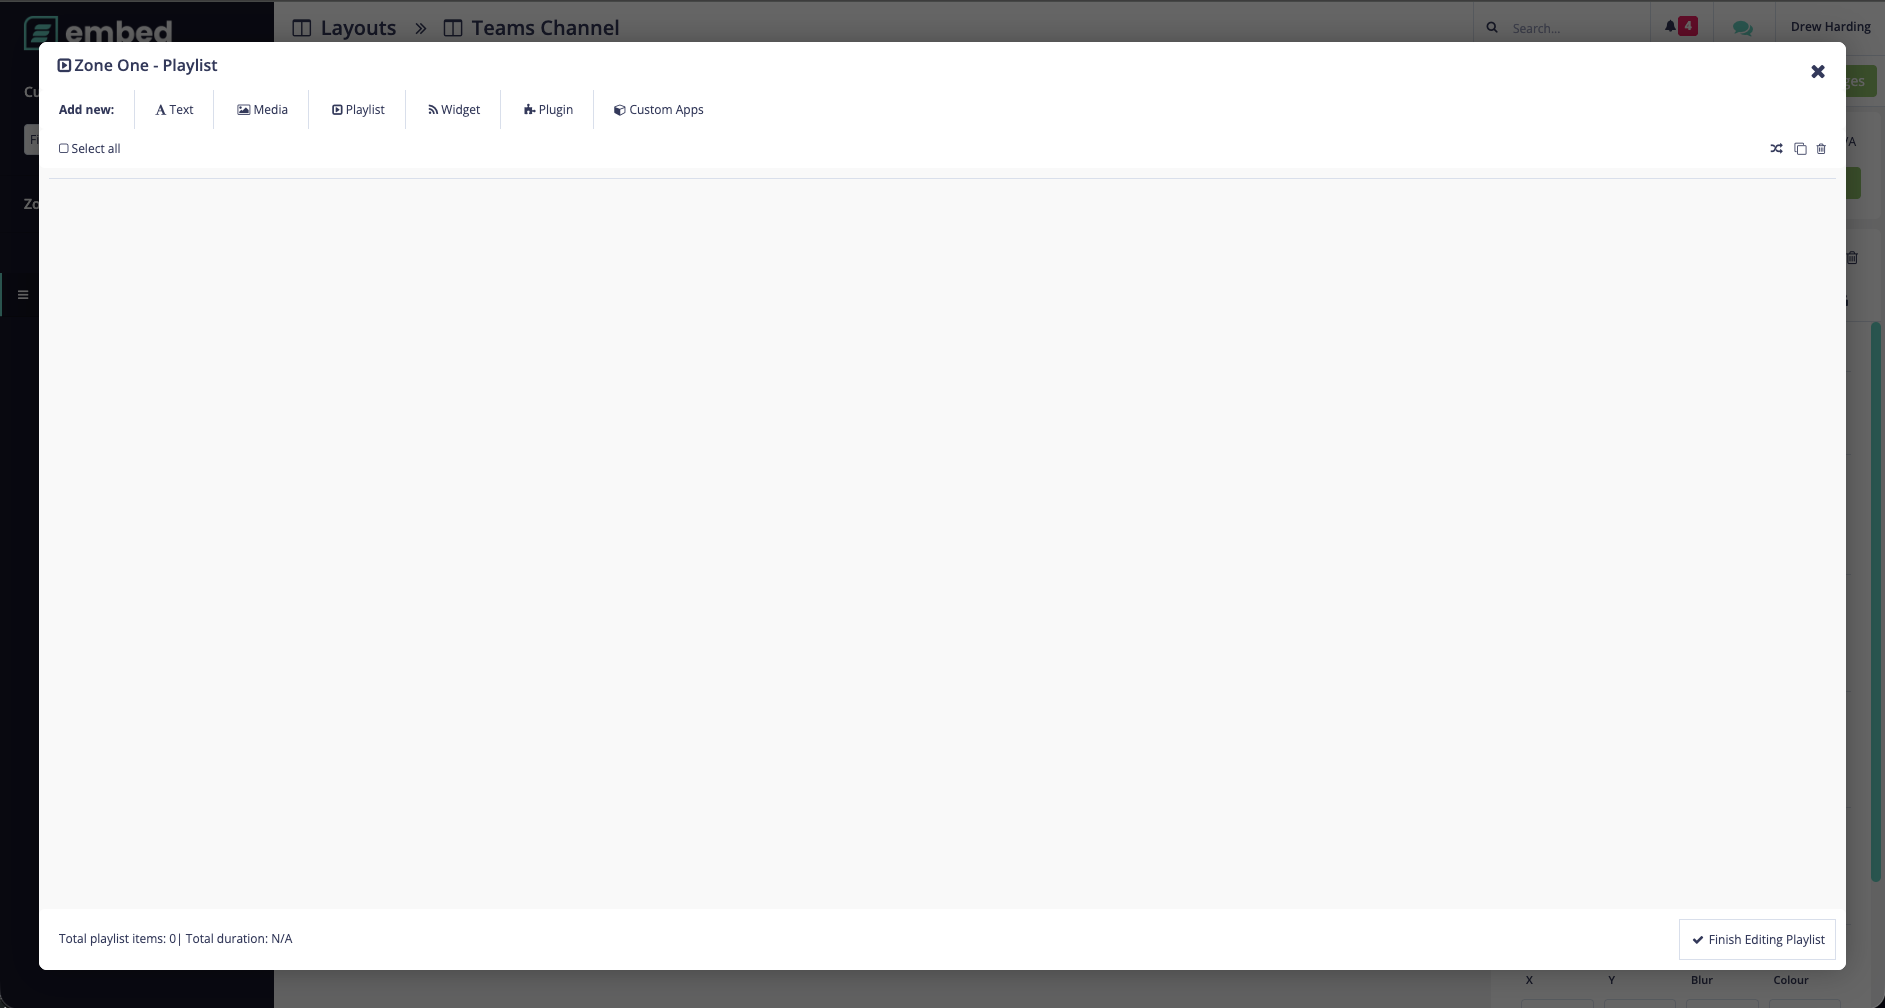Click the delete selected items trash icon

pos(1821,149)
